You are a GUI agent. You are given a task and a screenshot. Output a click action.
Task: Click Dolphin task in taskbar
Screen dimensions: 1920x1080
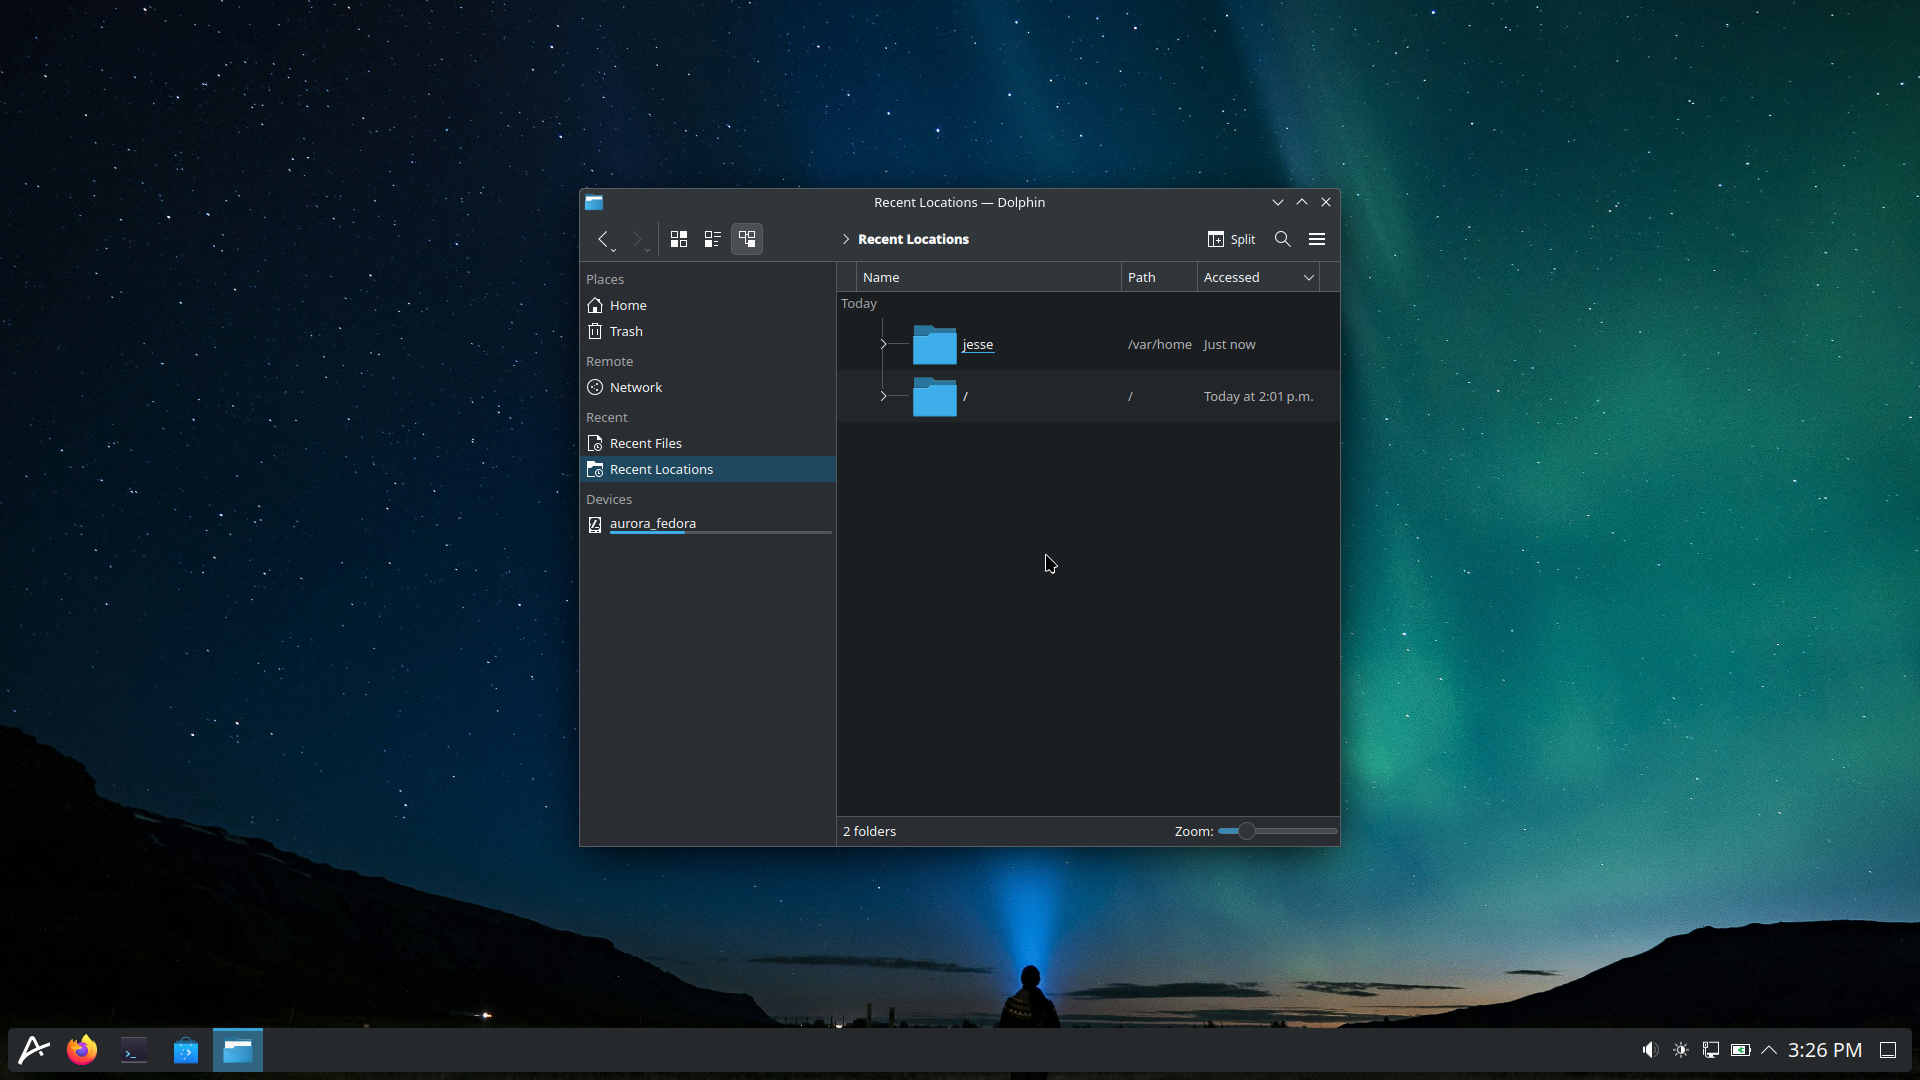[x=238, y=1050]
